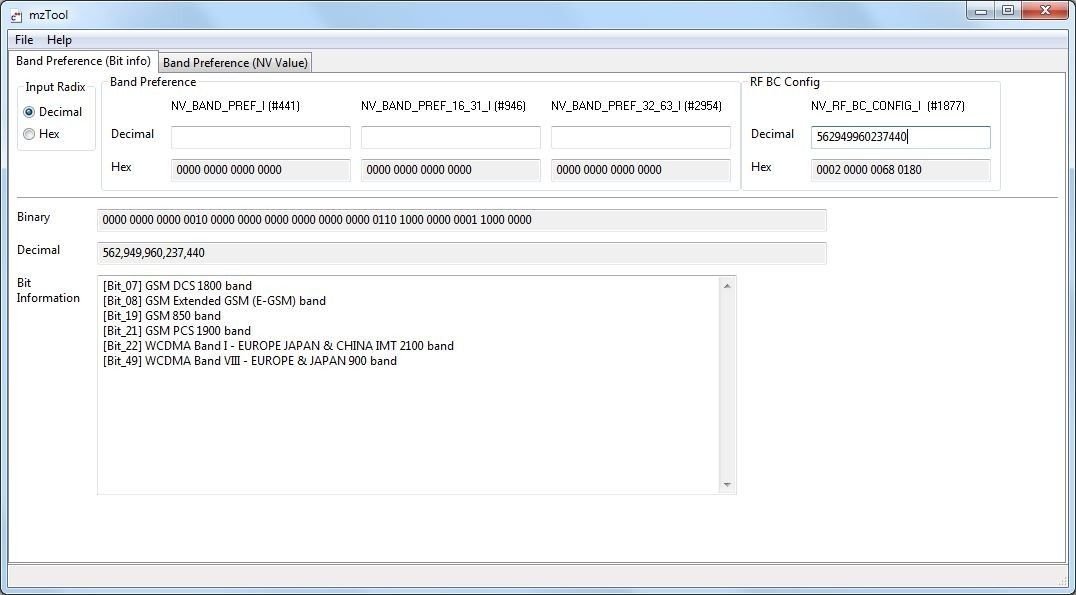Click the RF BC Config group label
The image size is (1076, 595).
click(784, 82)
